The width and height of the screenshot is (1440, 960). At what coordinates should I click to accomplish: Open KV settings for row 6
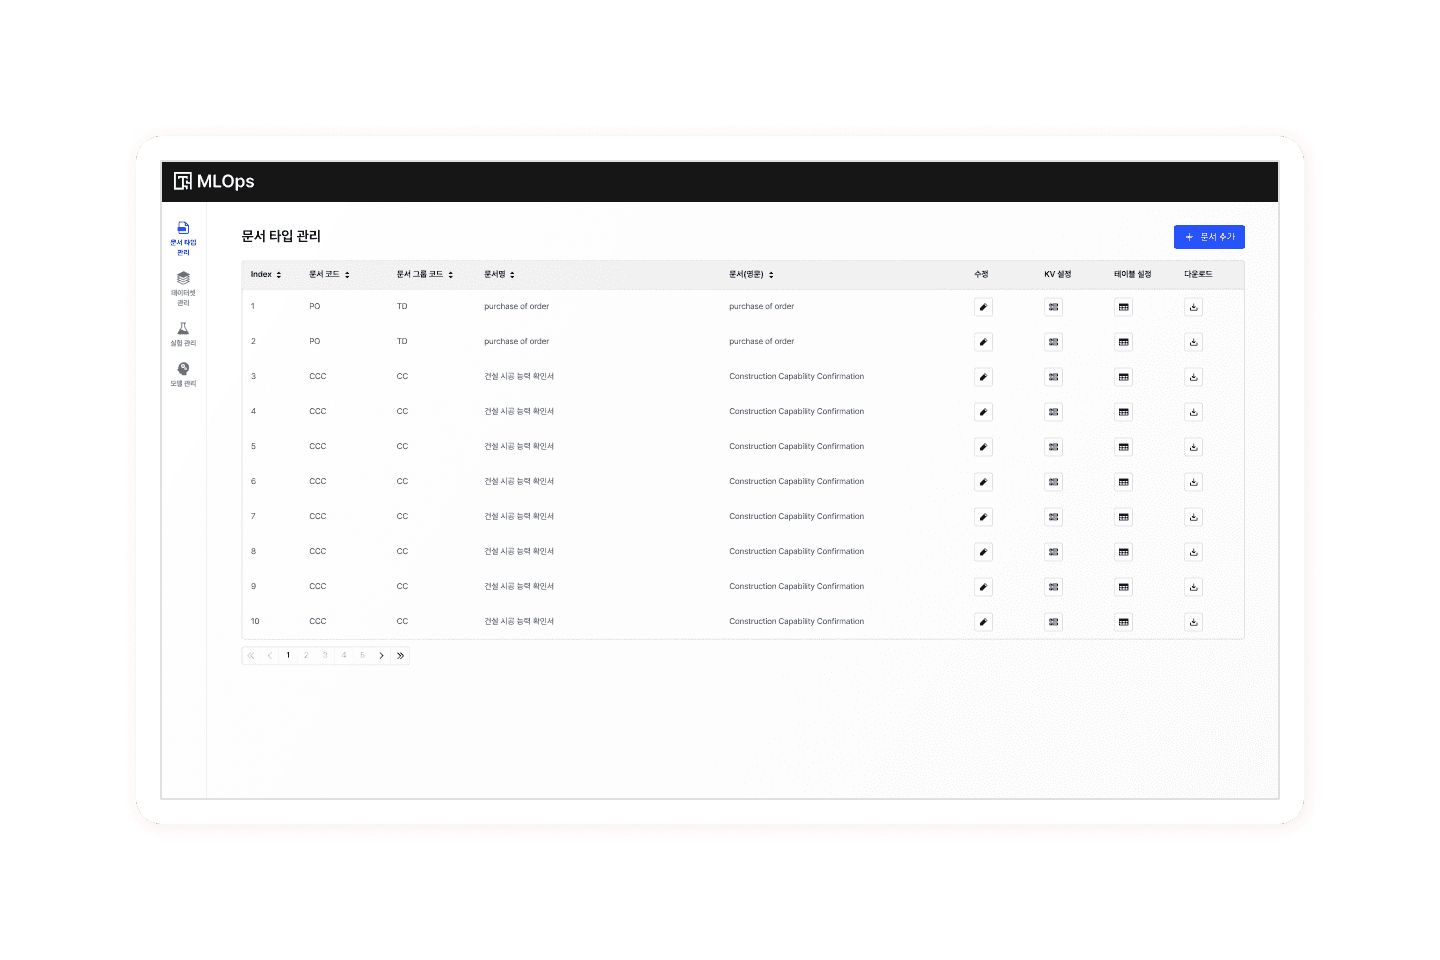(1054, 482)
